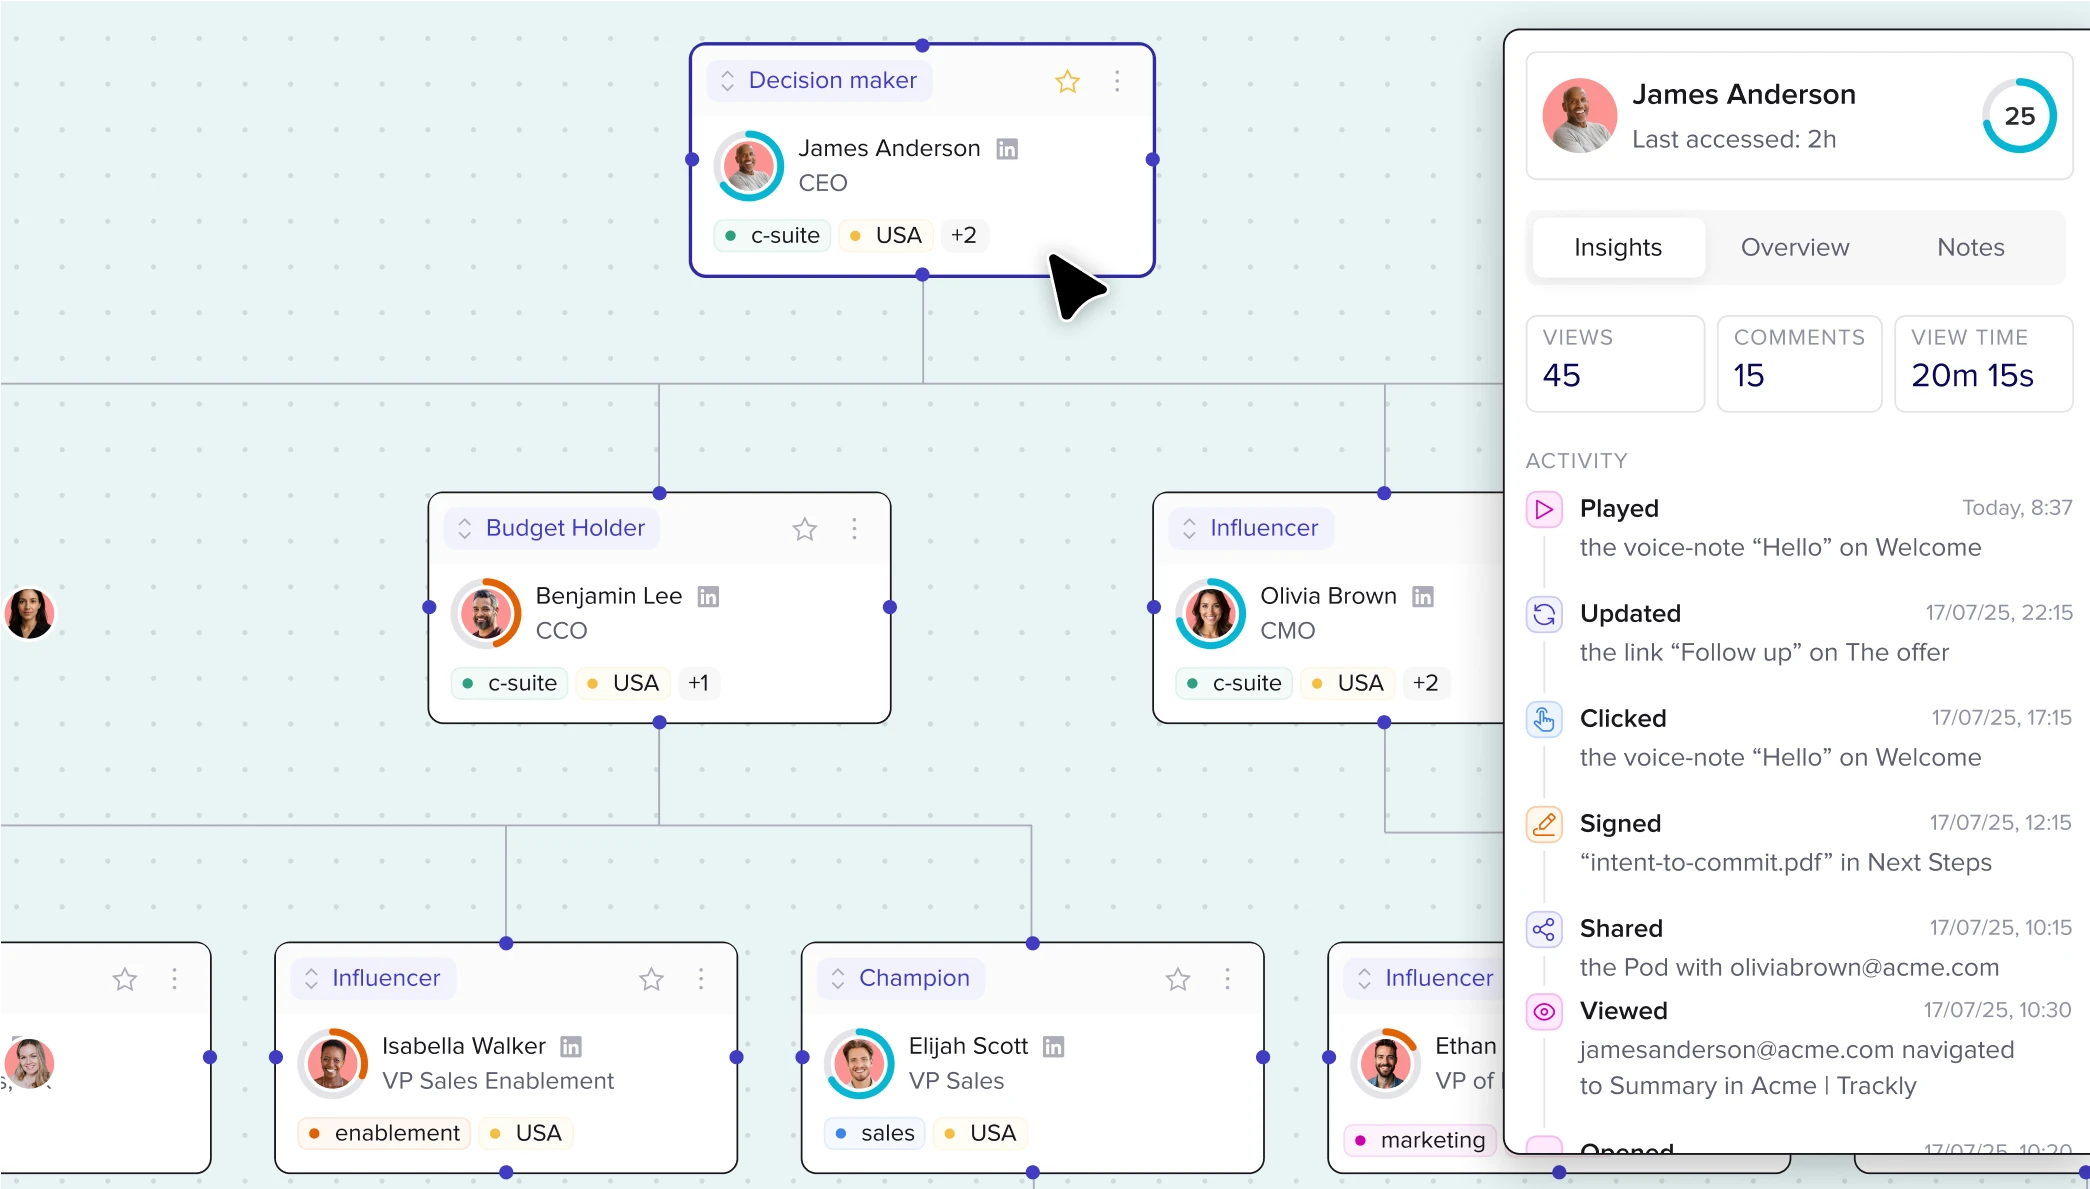
Task: Click the enablement tag on Isabella Walker card
Action: [384, 1133]
